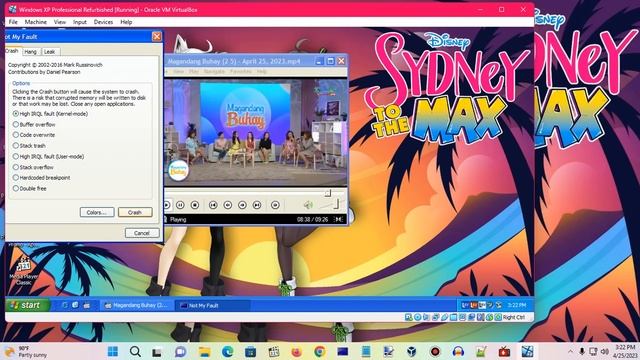640x360 pixels.
Task: Open the VirtualBox File menu
Action: (x=13, y=22)
